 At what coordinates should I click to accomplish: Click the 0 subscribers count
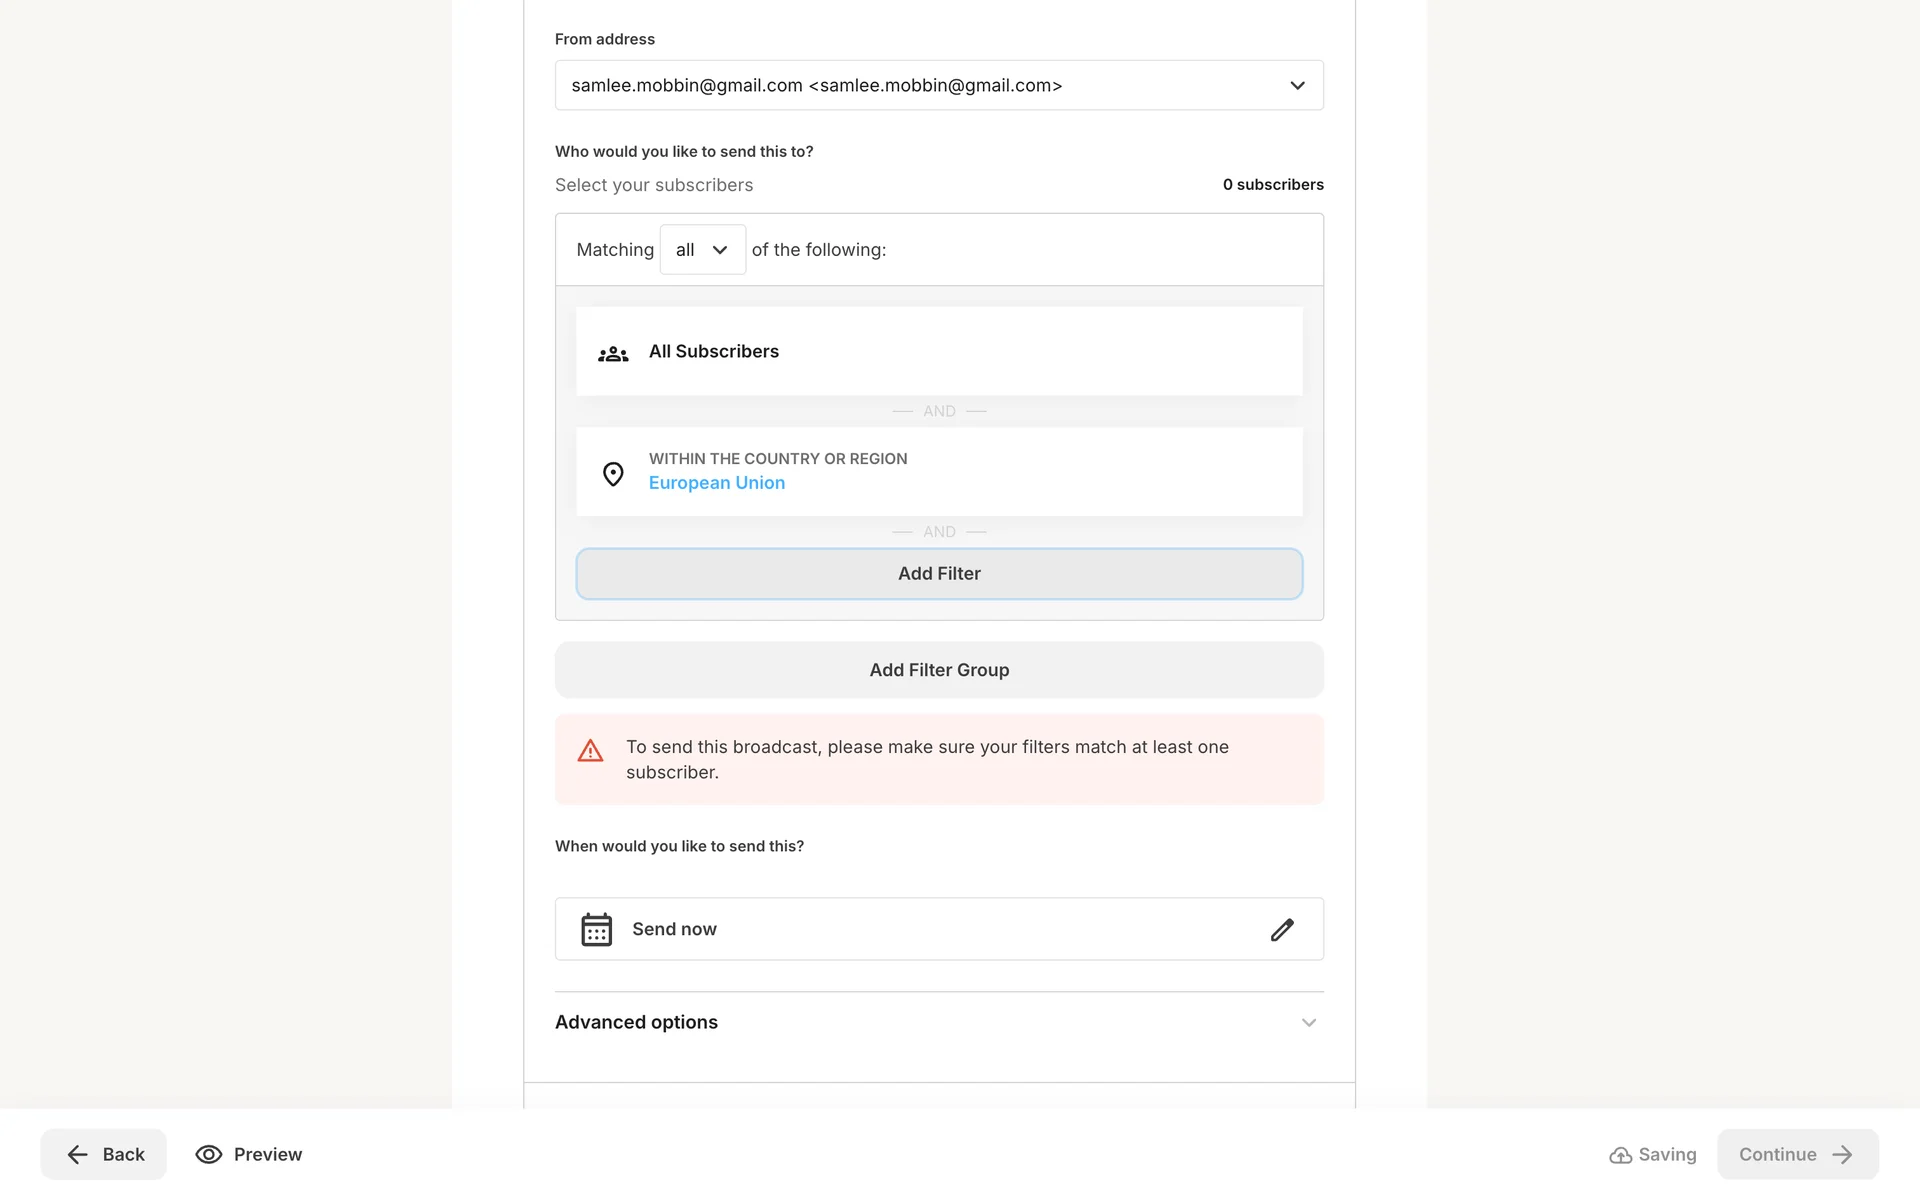point(1272,185)
